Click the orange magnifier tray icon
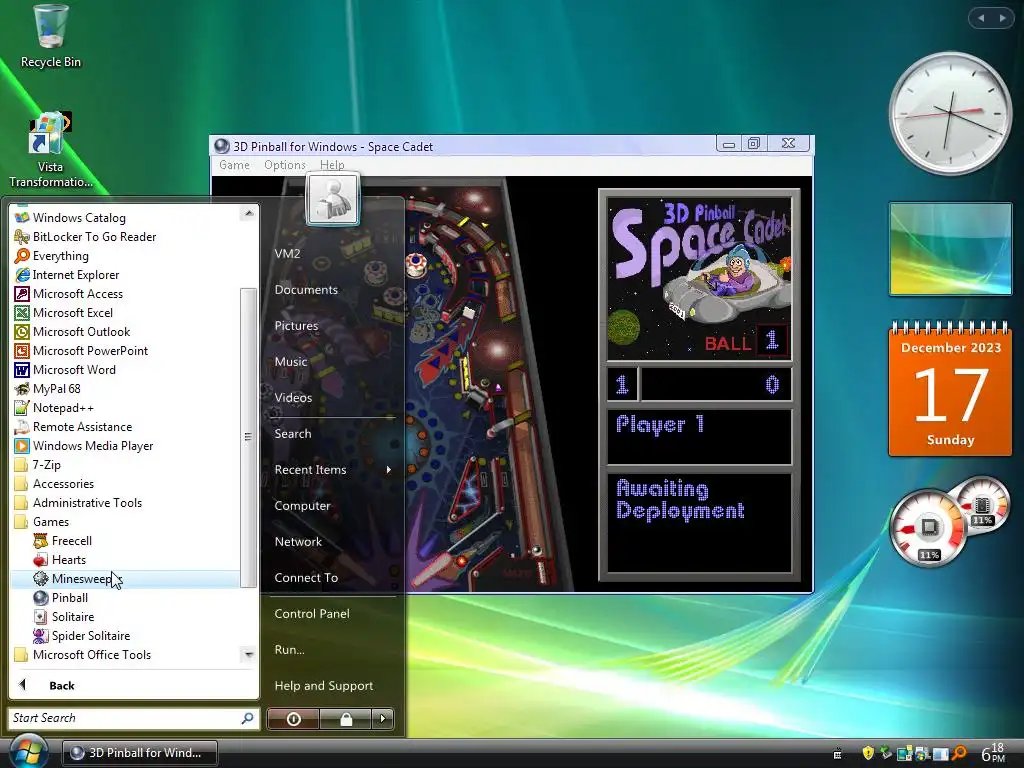The height and width of the screenshot is (768, 1024). coord(959,753)
